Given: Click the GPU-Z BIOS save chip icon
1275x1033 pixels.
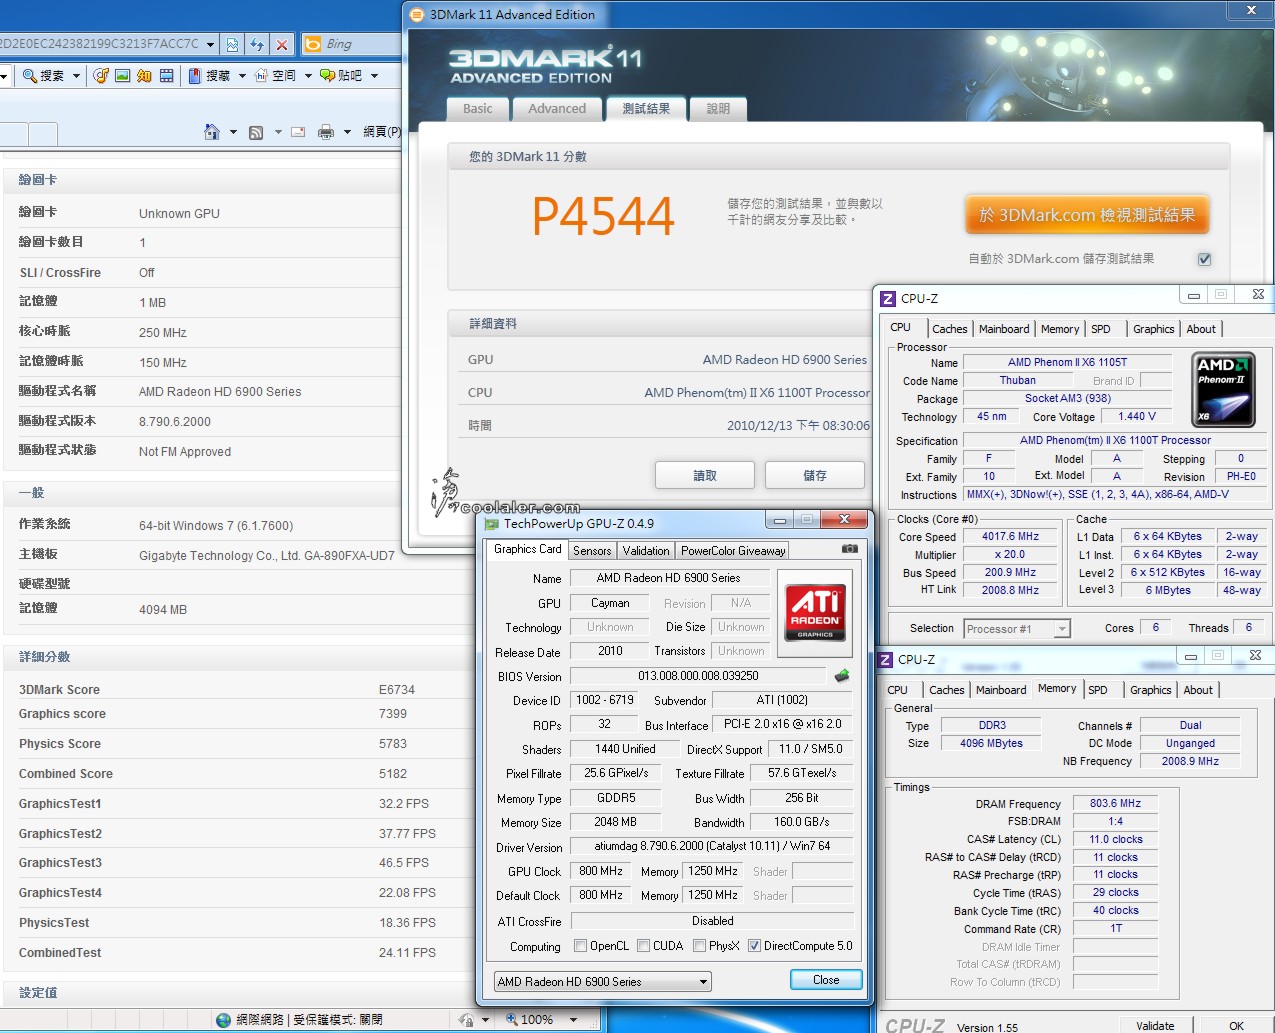Looking at the screenshot, I should tap(842, 676).
